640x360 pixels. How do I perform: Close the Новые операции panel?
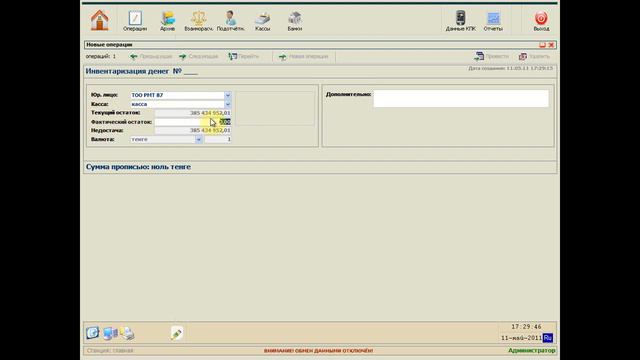[x=551, y=45]
